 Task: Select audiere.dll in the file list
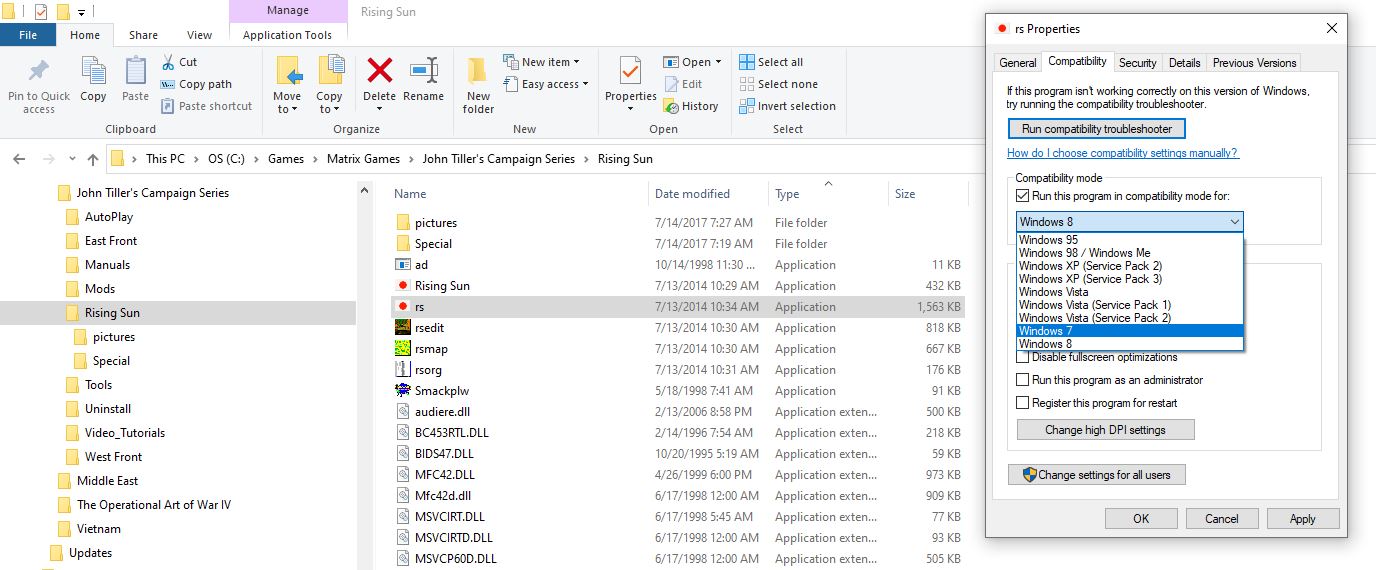coord(443,412)
